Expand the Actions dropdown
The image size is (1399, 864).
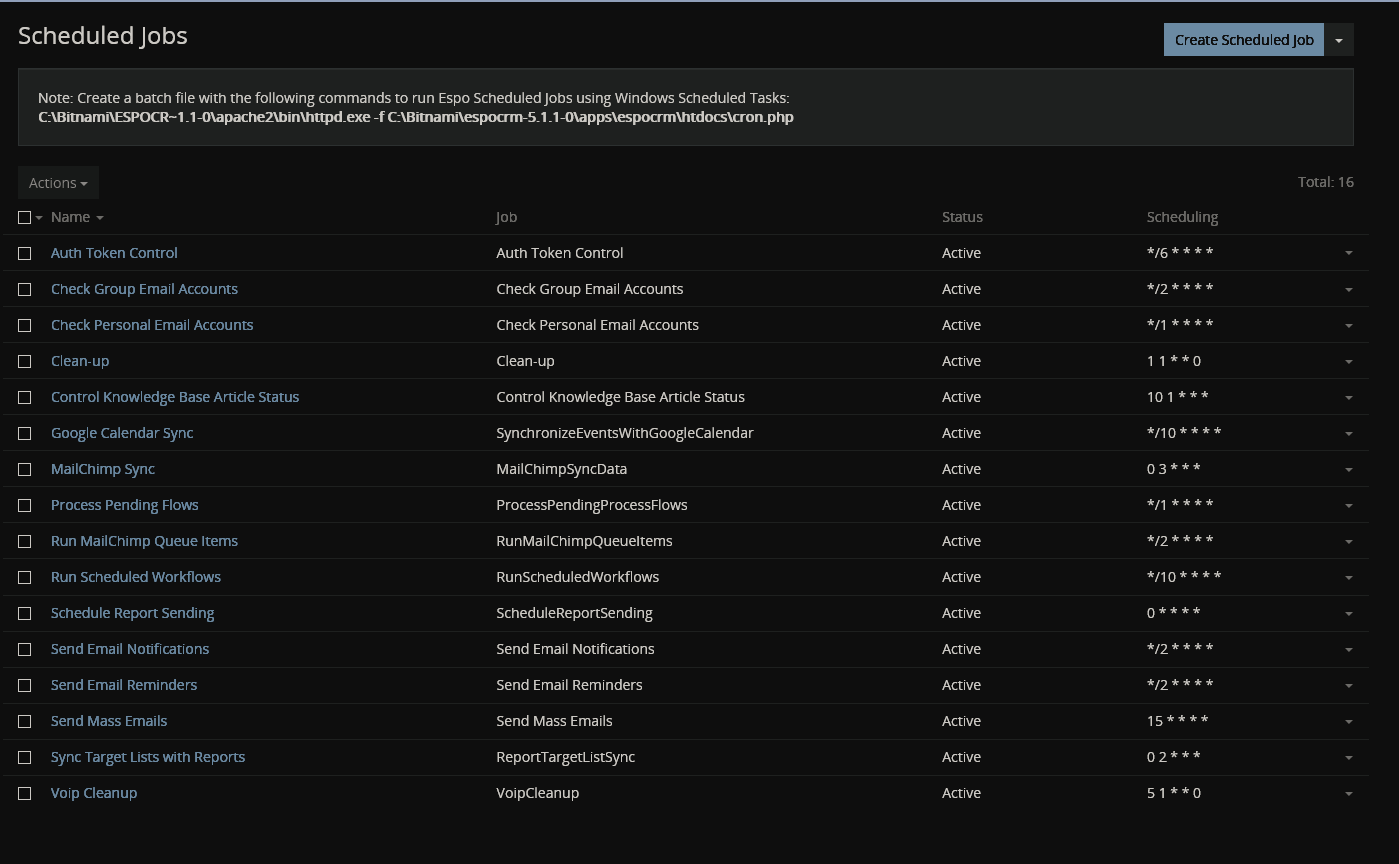point(58,183)
